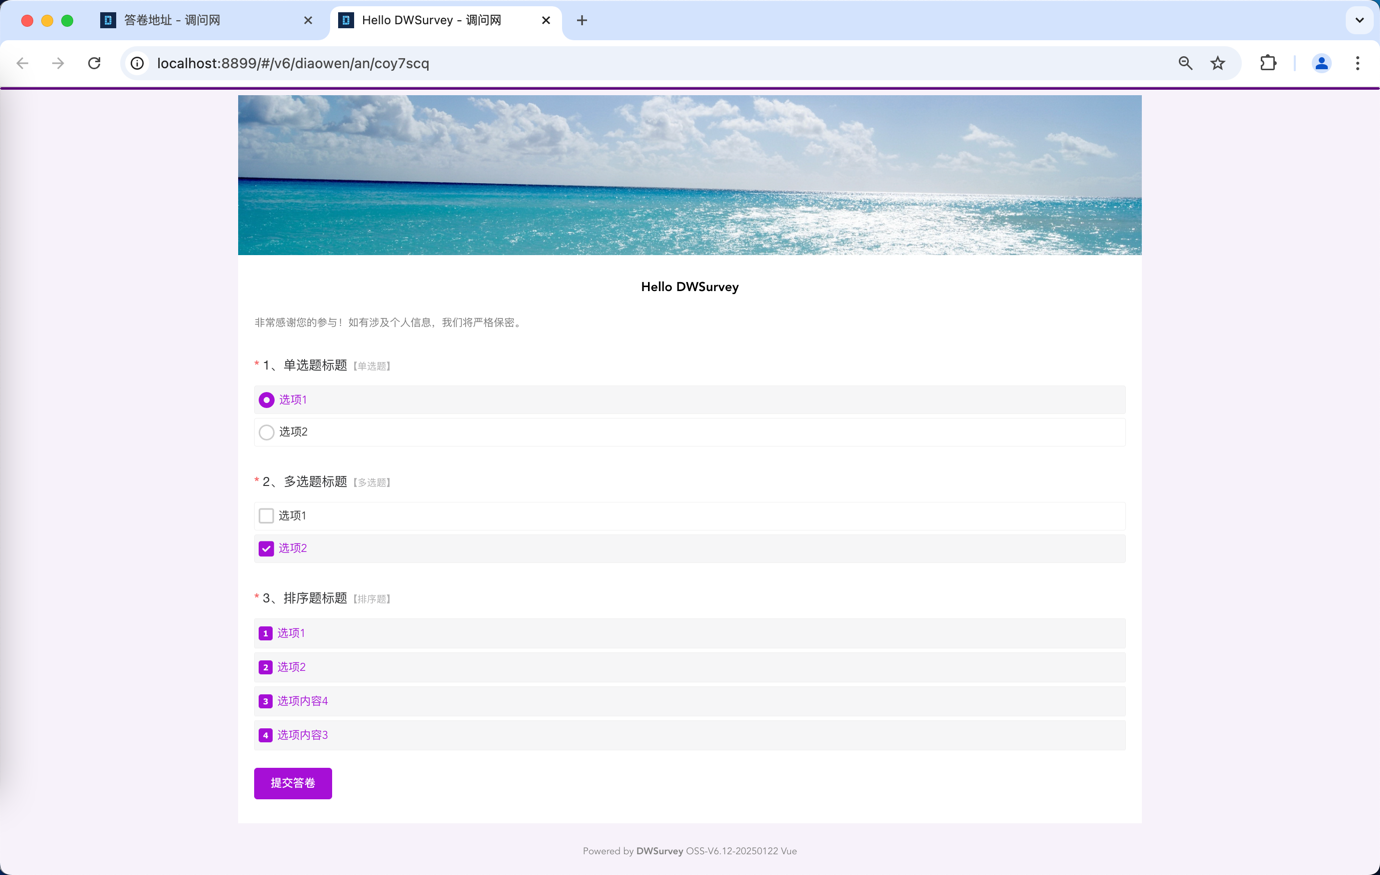The image size is (1380, 875).
Task: Reload the survey page
Action: 94,63
